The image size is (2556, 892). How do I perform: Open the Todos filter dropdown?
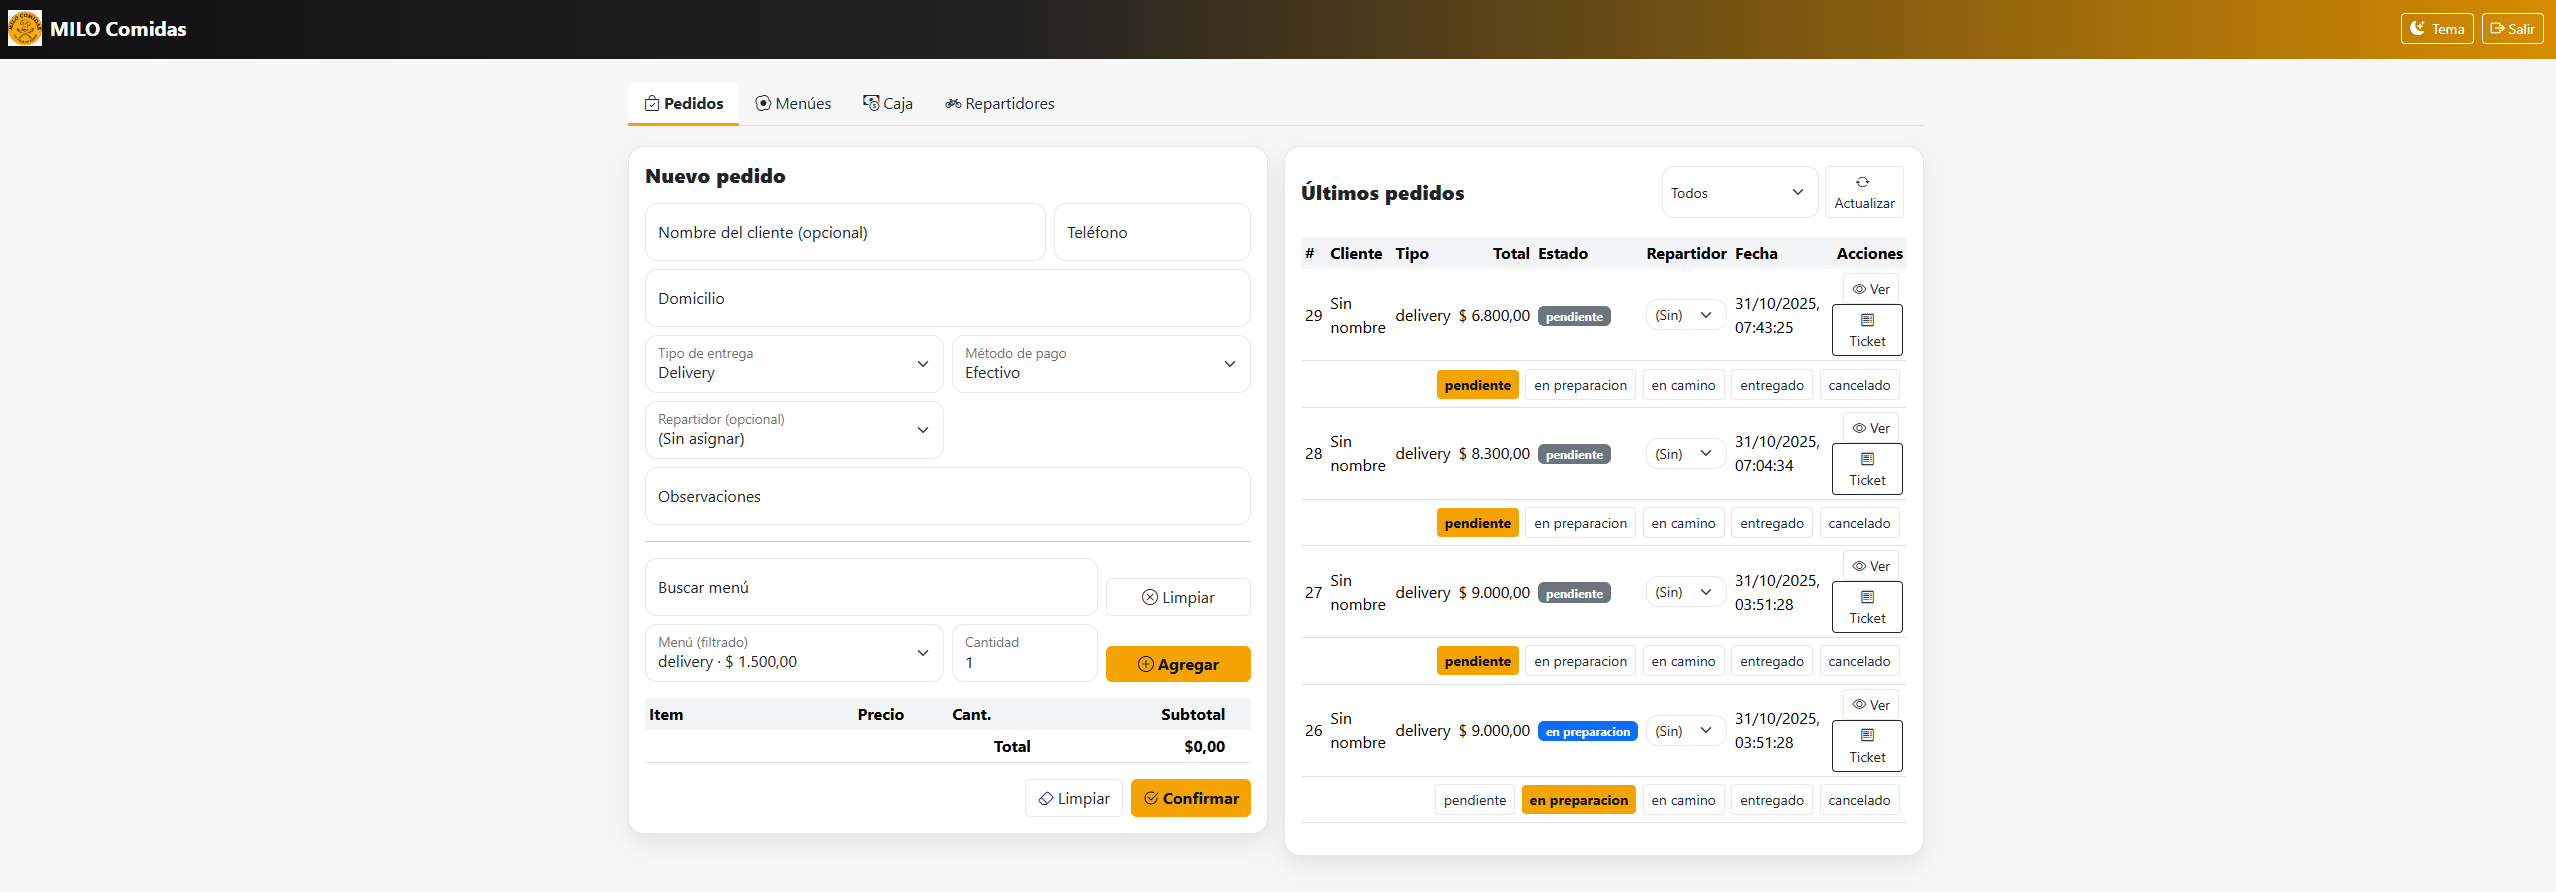point(1738,192)
